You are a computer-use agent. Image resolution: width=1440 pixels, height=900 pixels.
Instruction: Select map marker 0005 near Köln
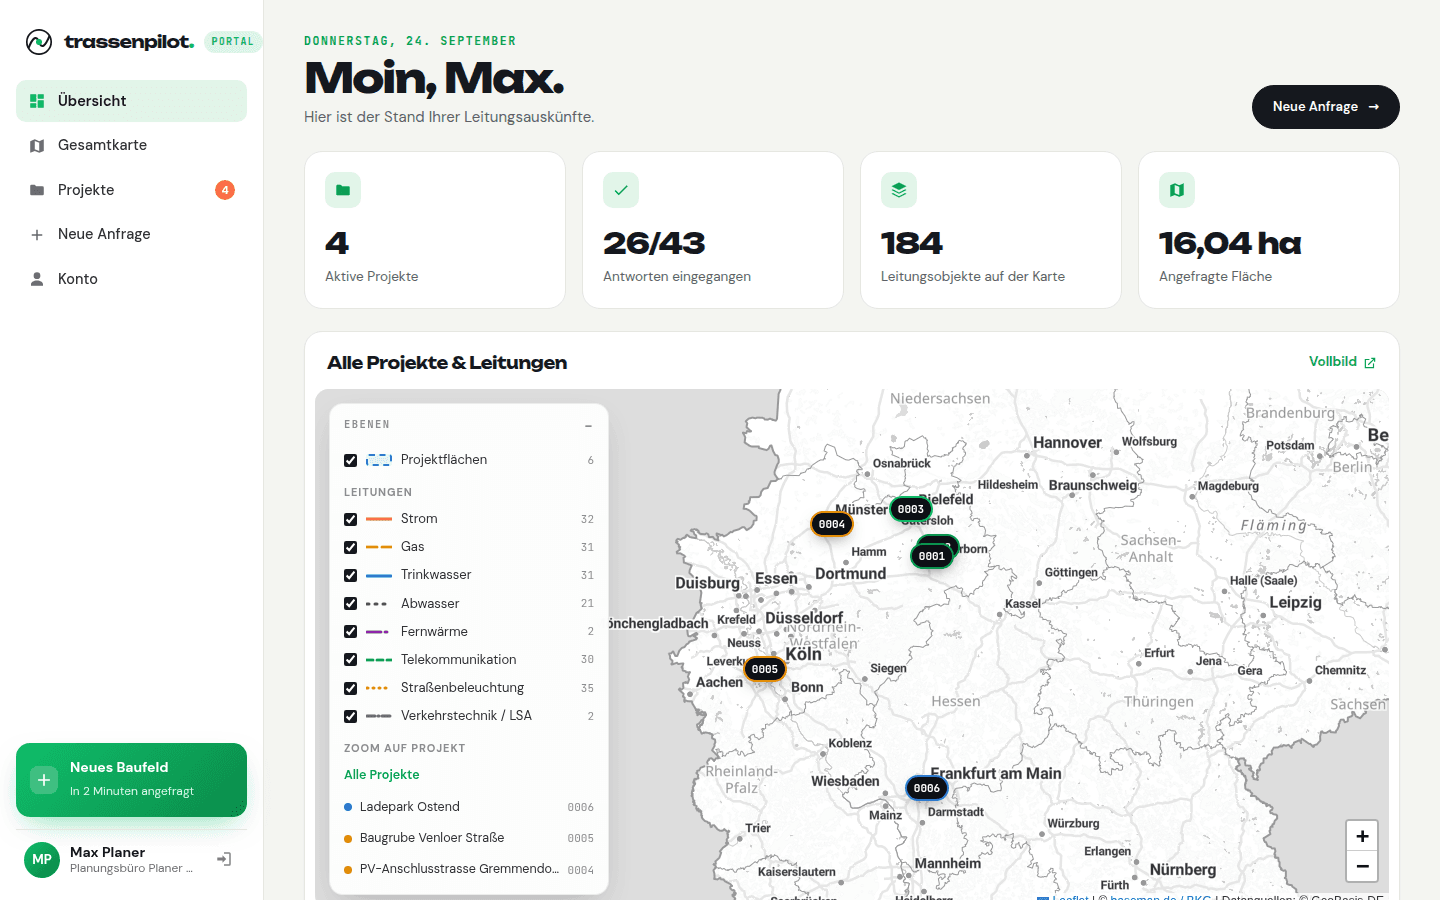tap(765, 669)
